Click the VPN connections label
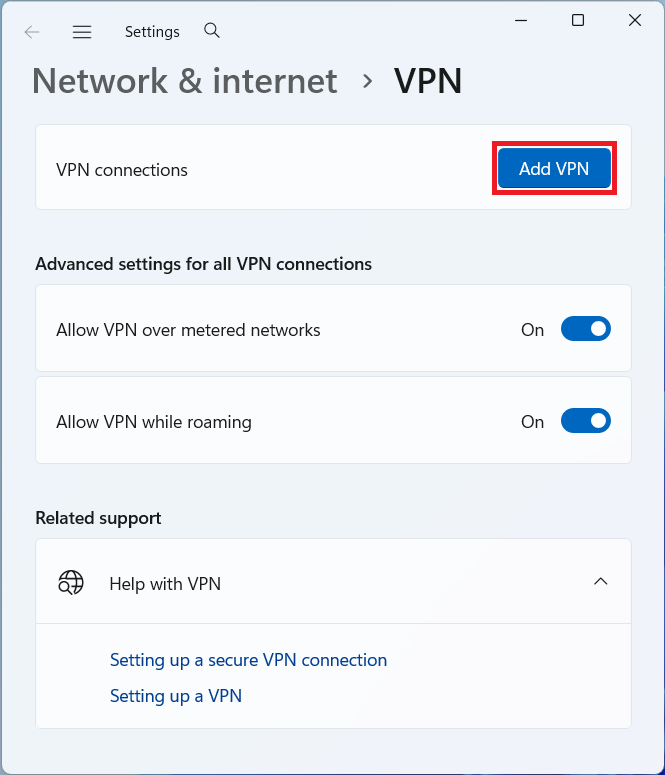The height and width of the screenshot is (775, 665). click(122, 170)
